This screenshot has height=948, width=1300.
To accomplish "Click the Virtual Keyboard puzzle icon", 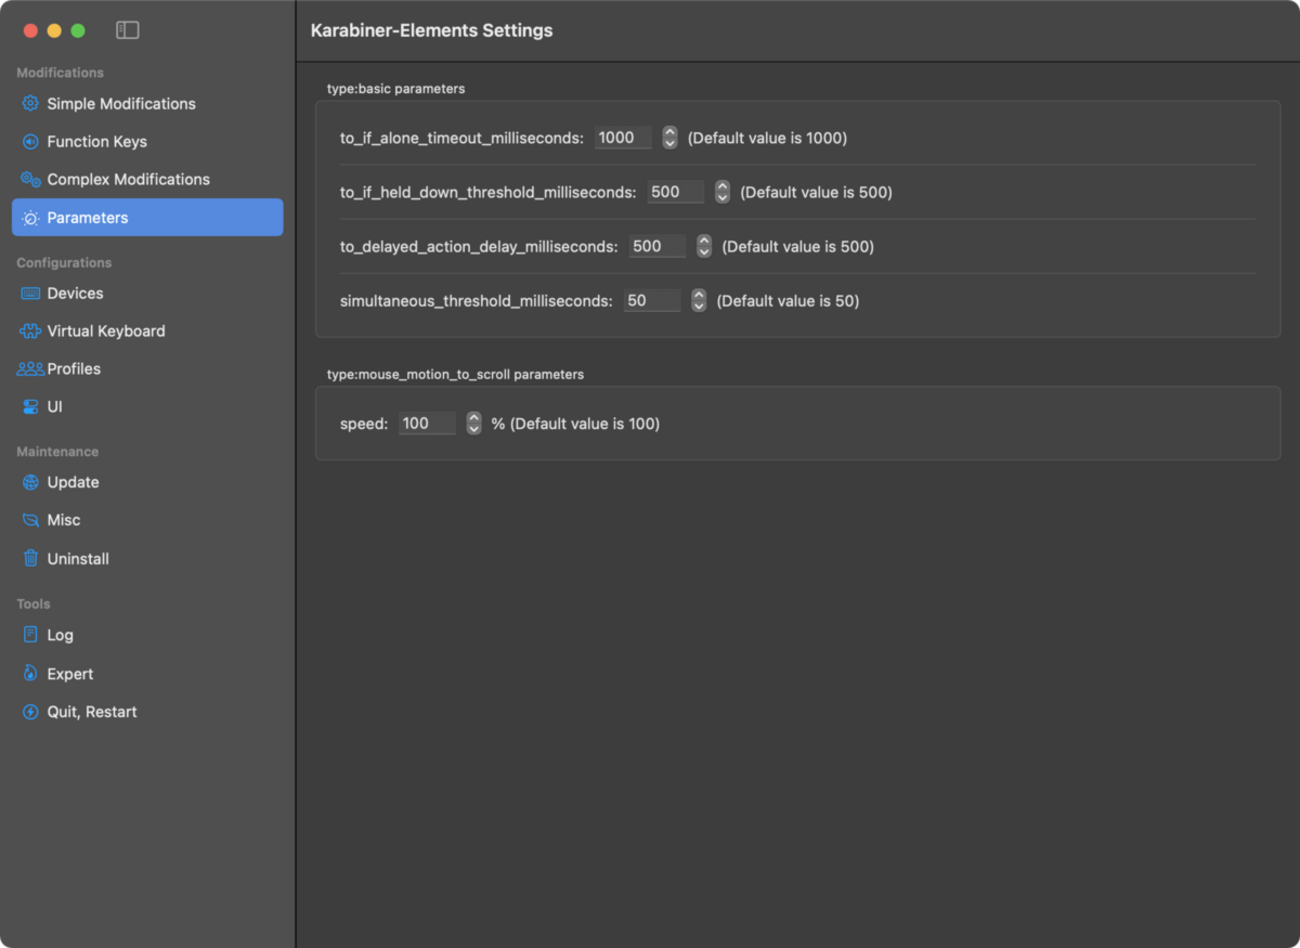I will (x=30, y=331).
